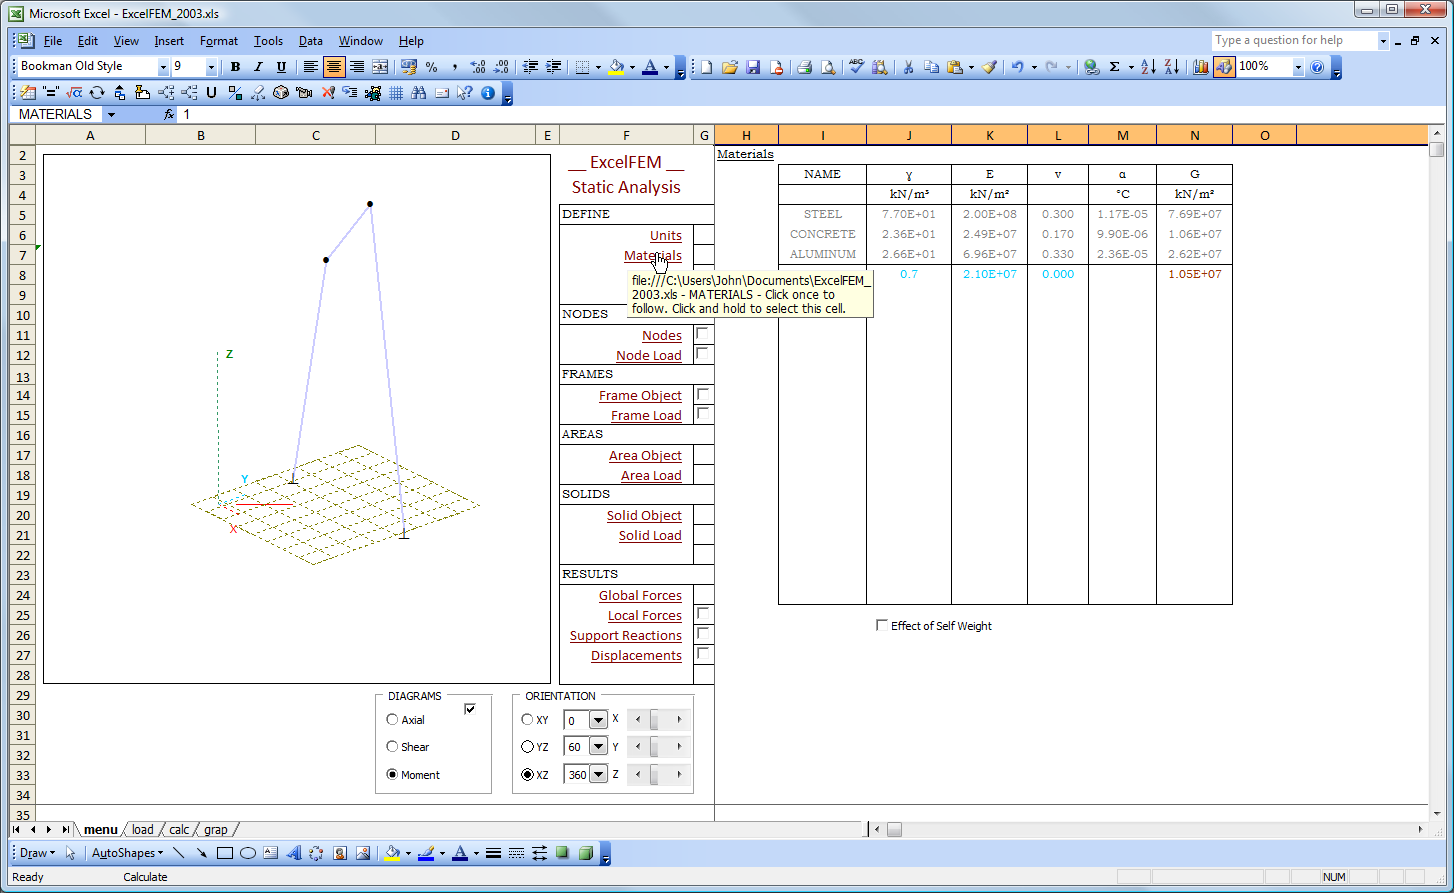Follow the Node Load link

(x=649, y=356)
